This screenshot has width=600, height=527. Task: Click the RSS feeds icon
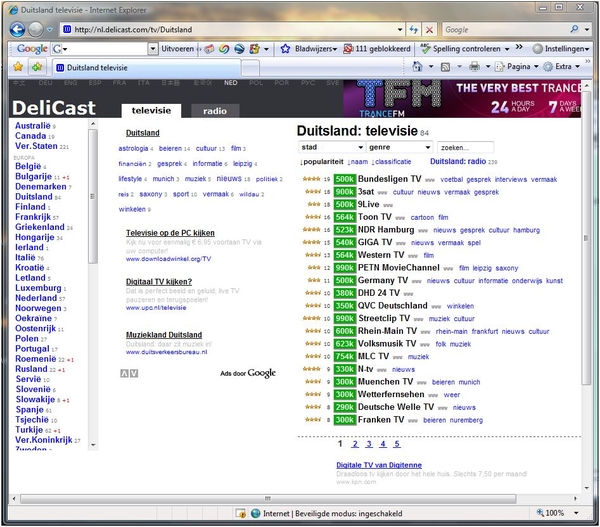[x=445, y=67]
